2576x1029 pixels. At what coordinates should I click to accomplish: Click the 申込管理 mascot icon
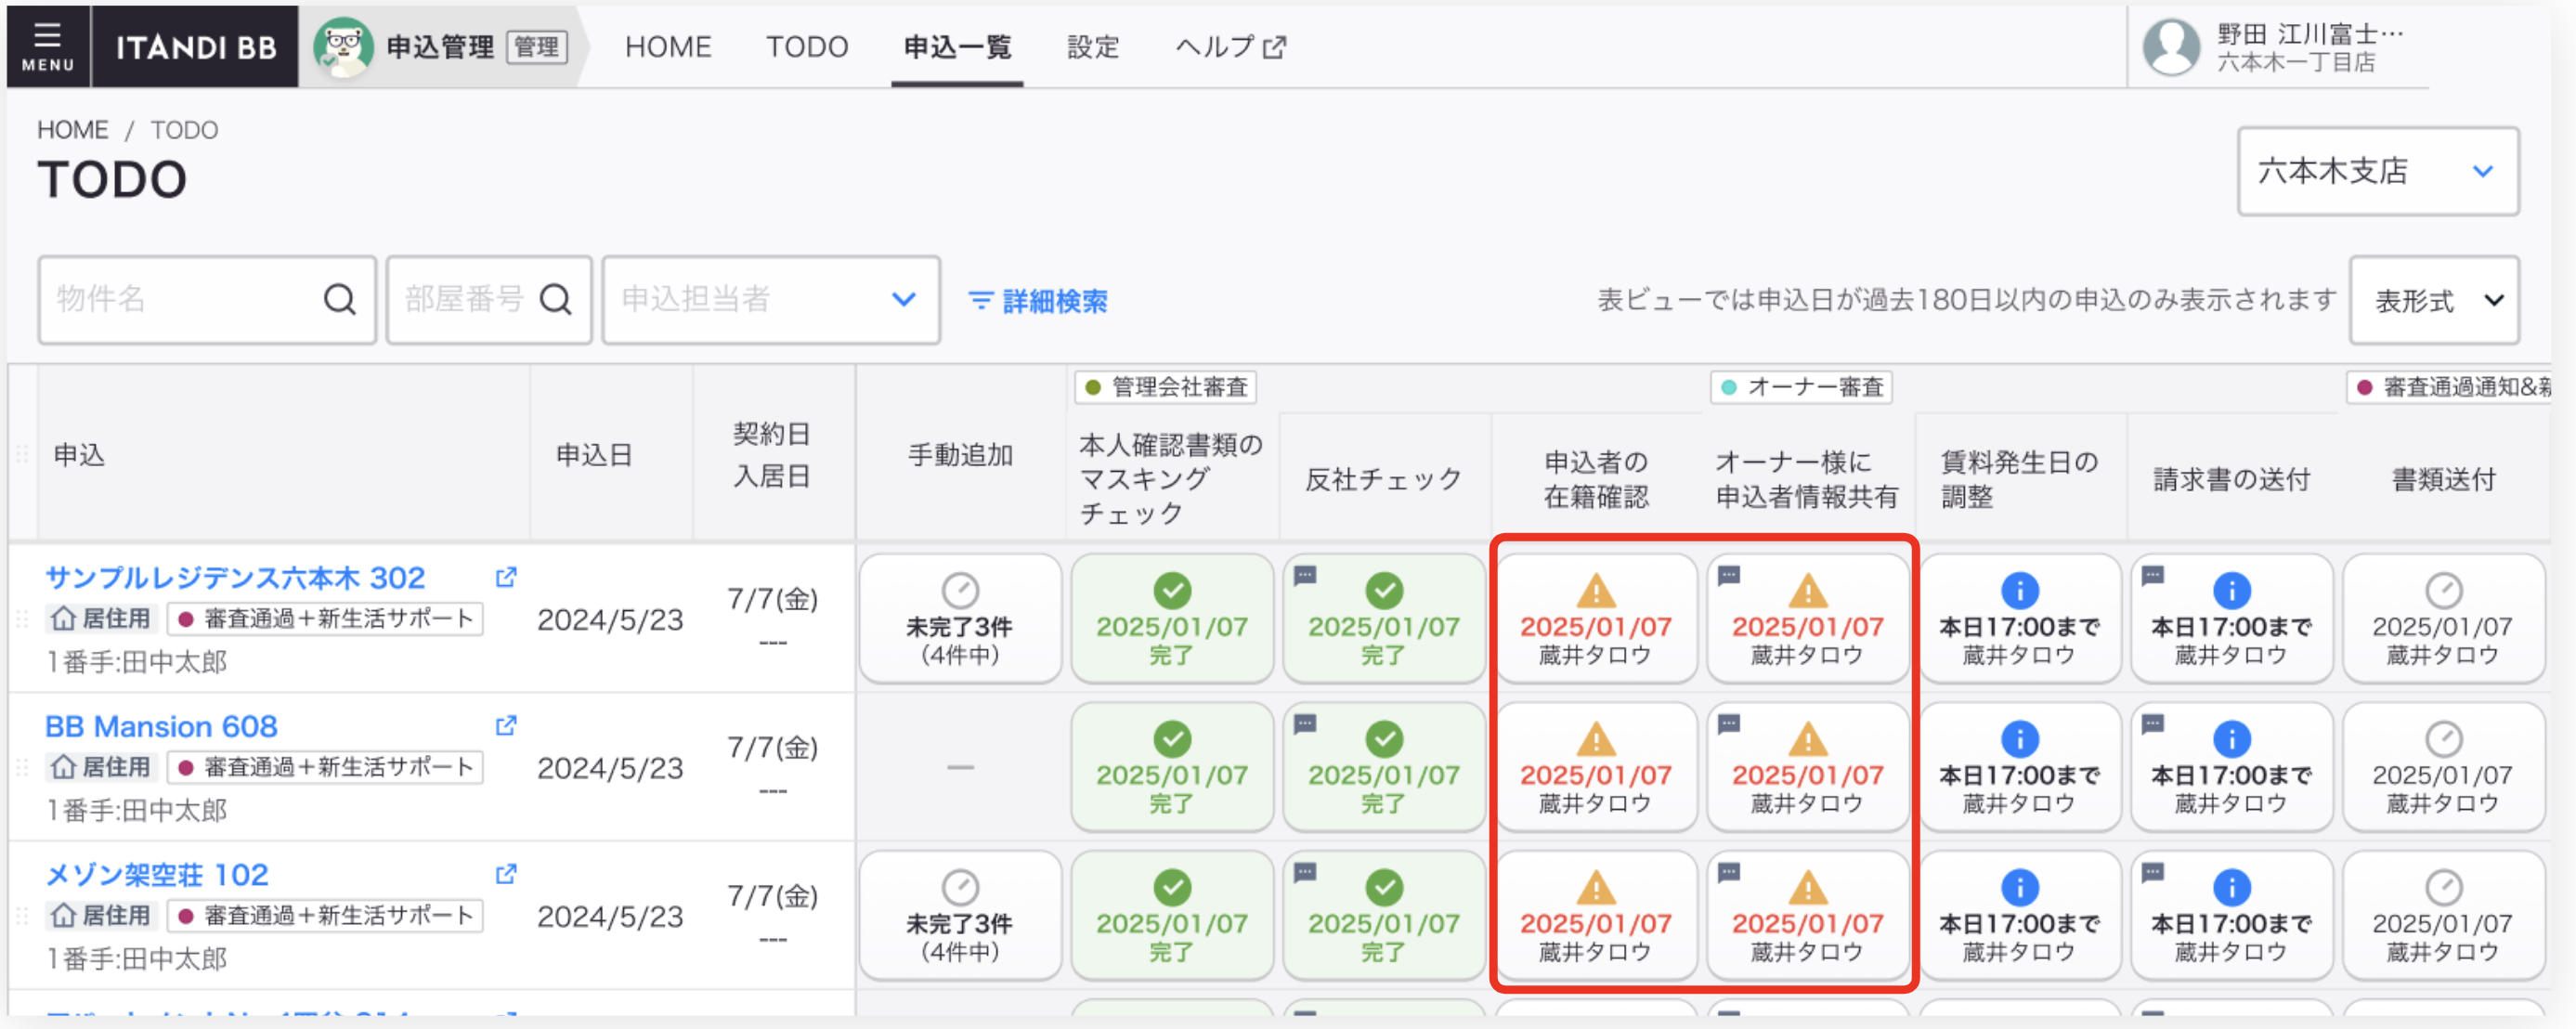tap(343, 47)
